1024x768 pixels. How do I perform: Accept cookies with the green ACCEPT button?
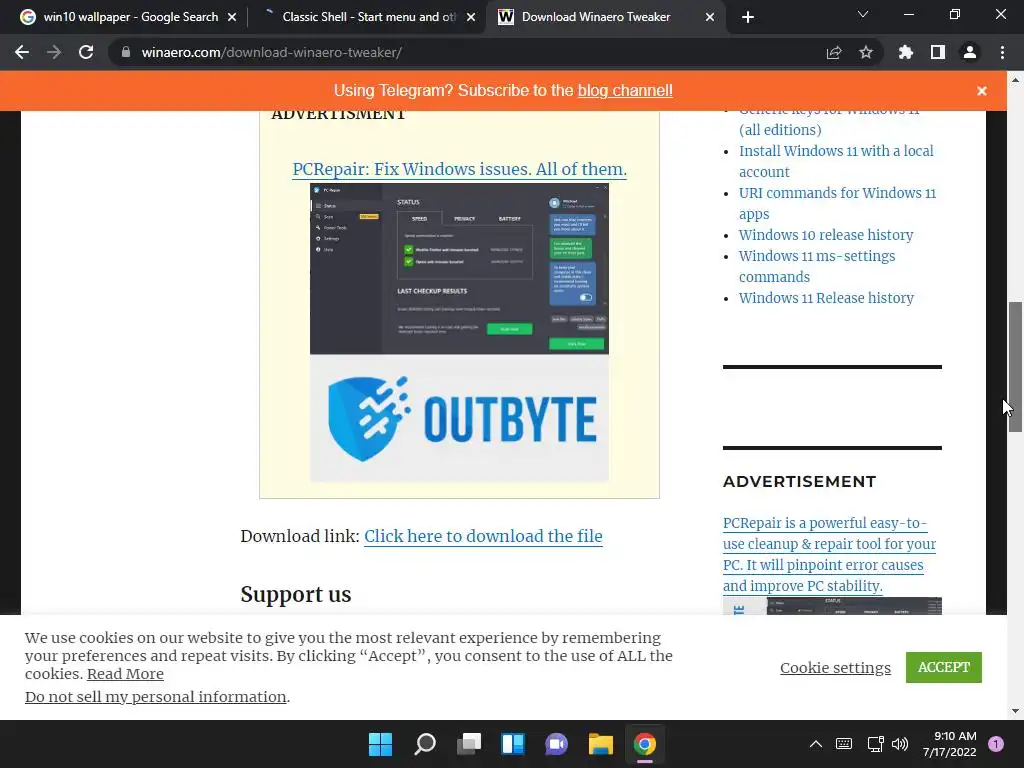tap(944, 667)
